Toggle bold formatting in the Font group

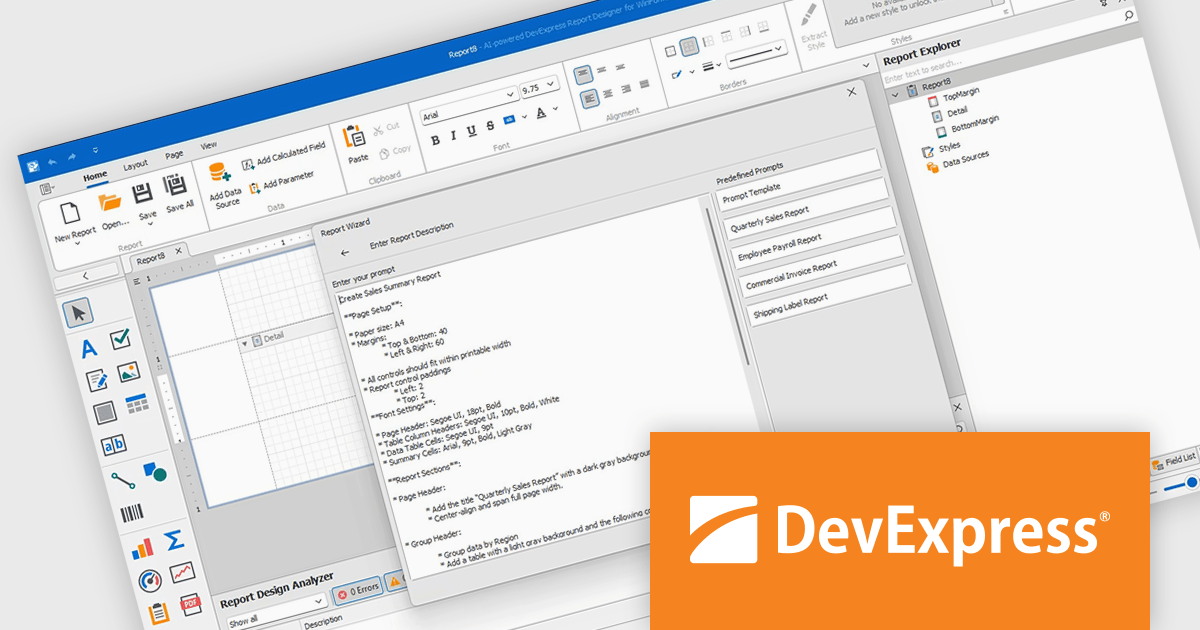click(x=435, y=139)
